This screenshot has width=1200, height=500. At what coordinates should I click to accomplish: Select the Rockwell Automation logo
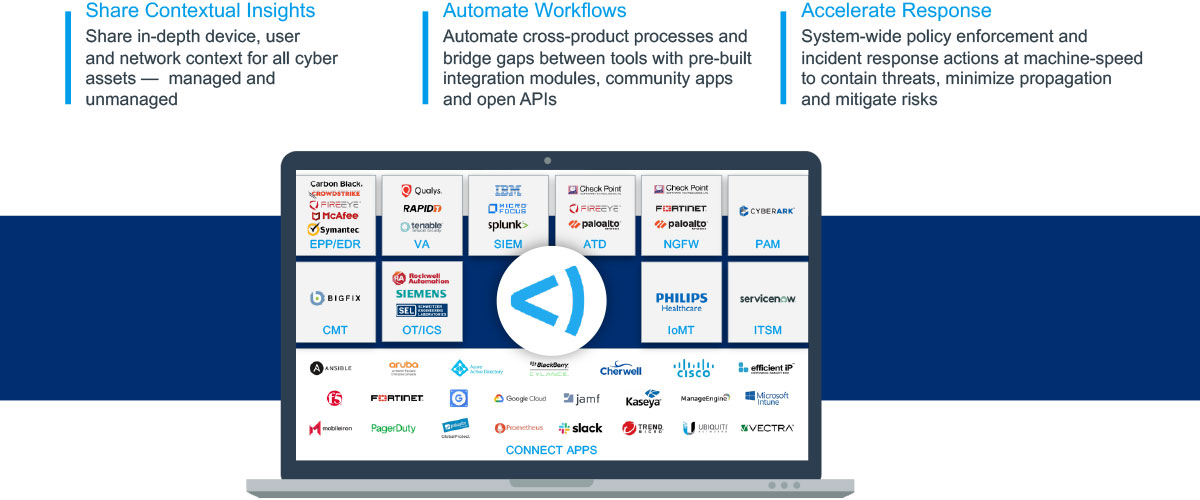click(421, 278)
